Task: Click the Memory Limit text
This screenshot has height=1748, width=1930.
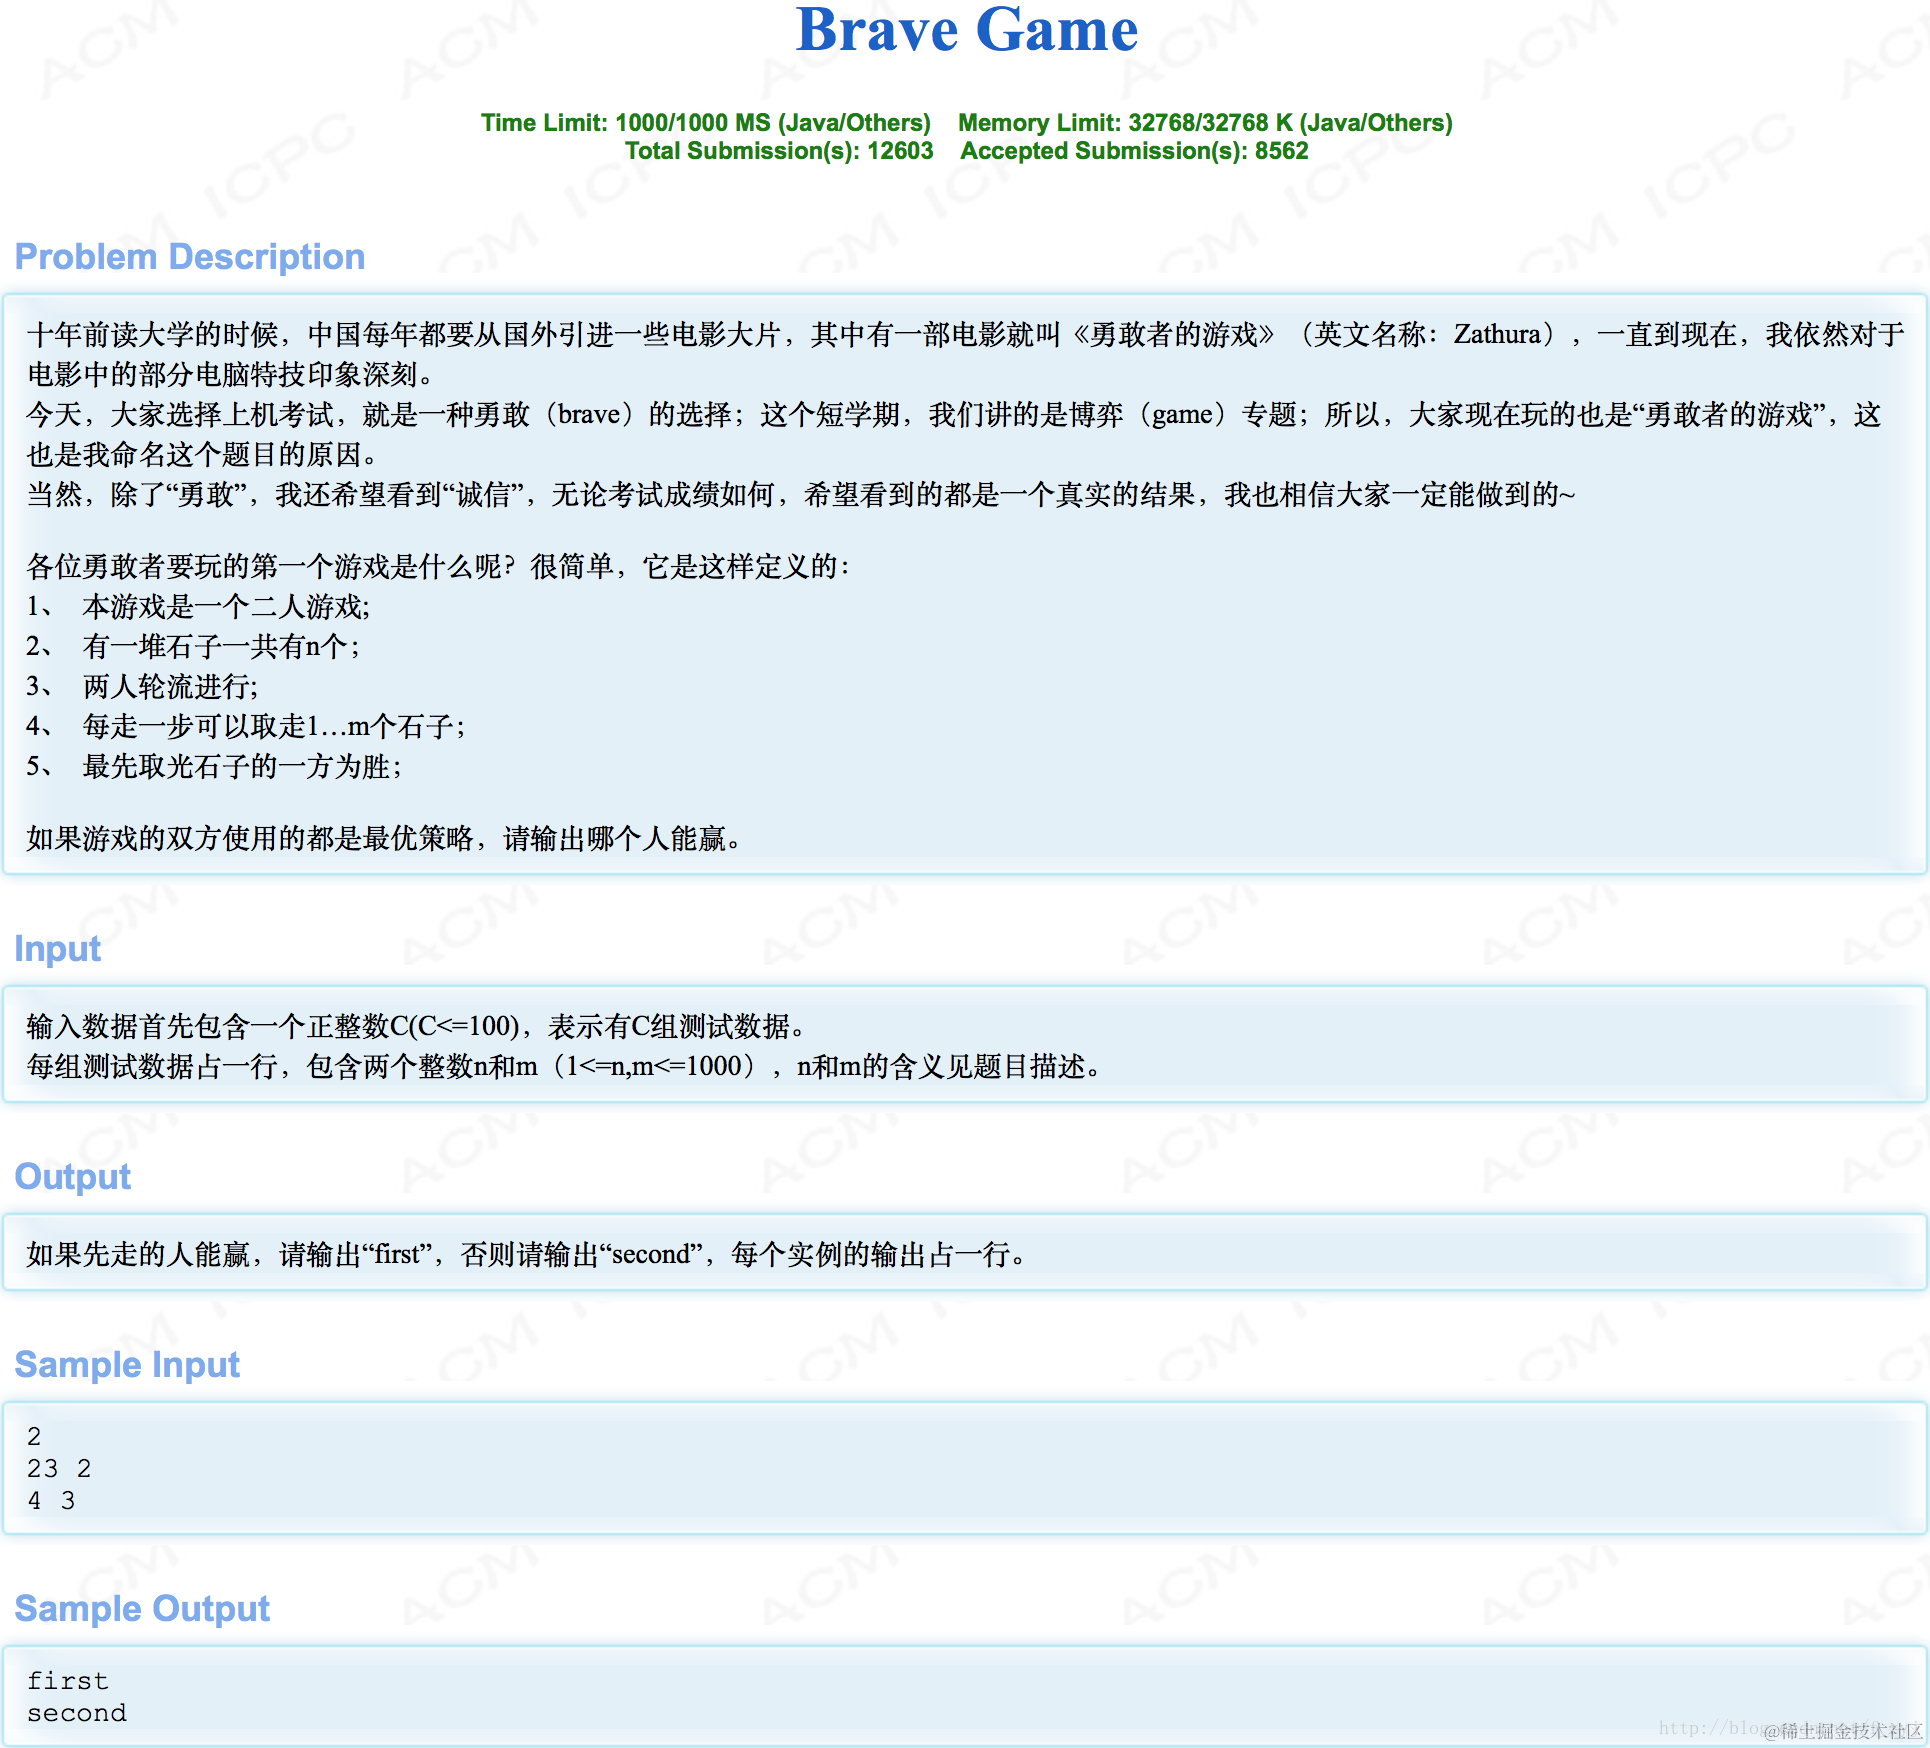Action: (1205, 123)
